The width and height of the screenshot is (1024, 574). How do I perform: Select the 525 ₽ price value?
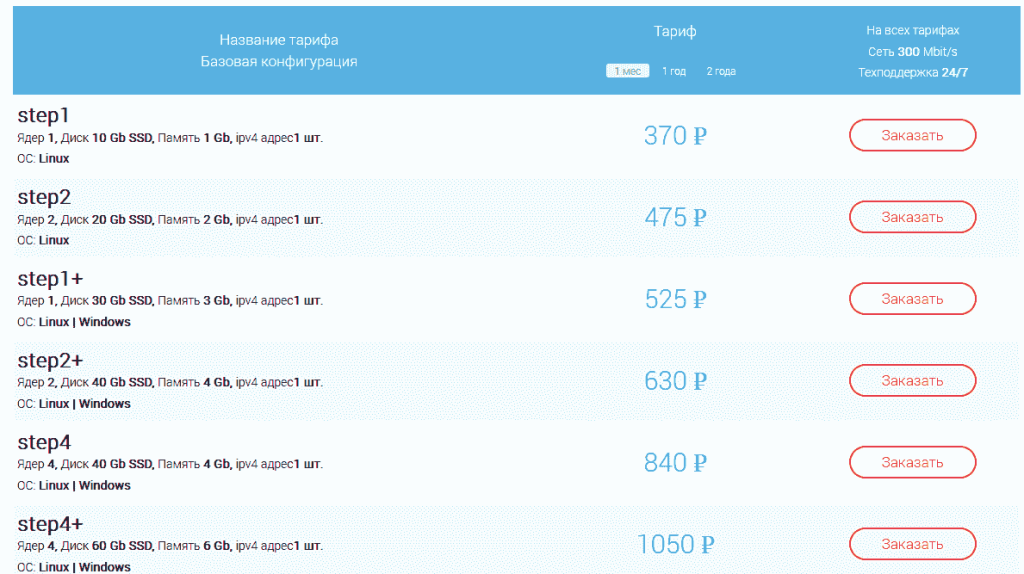[x=675, y=299]
